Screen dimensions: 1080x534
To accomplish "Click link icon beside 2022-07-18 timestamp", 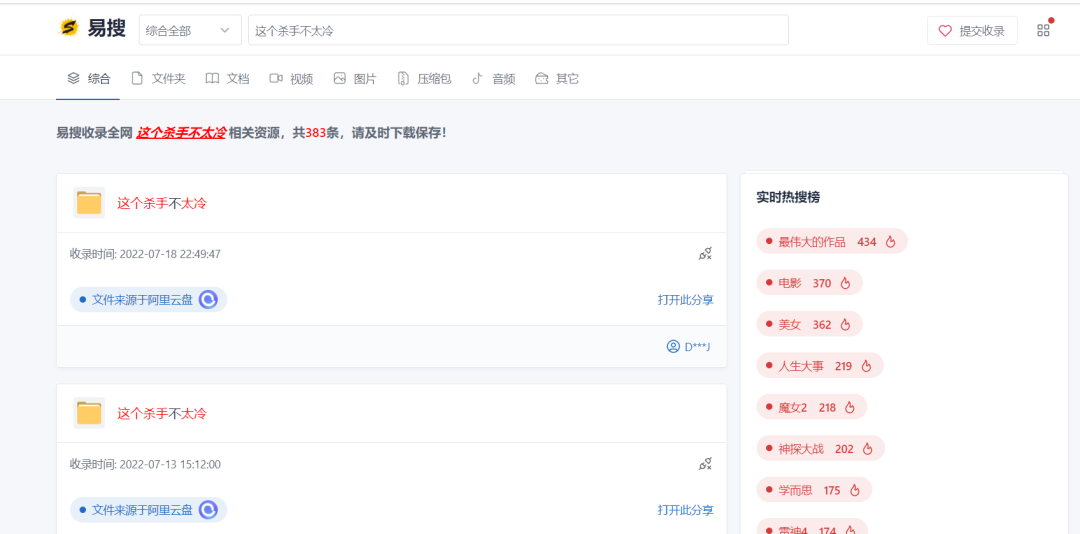I will 705,254.
